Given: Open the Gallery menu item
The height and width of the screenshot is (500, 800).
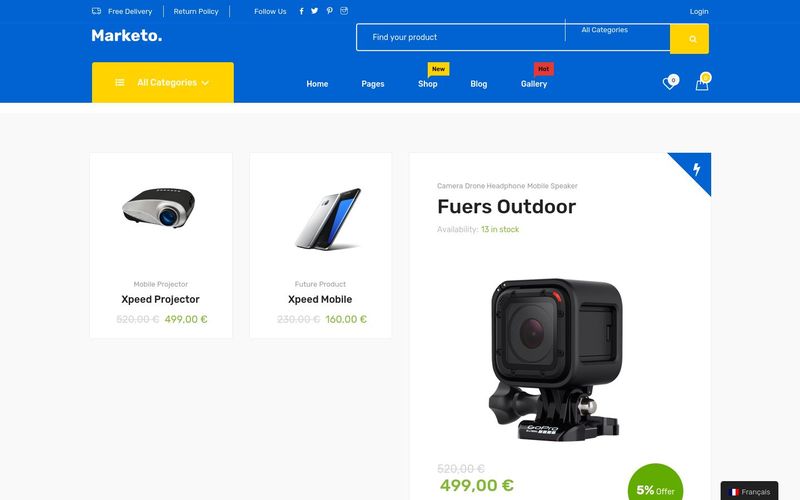Looking at the screenshot, I should [534, 84].
